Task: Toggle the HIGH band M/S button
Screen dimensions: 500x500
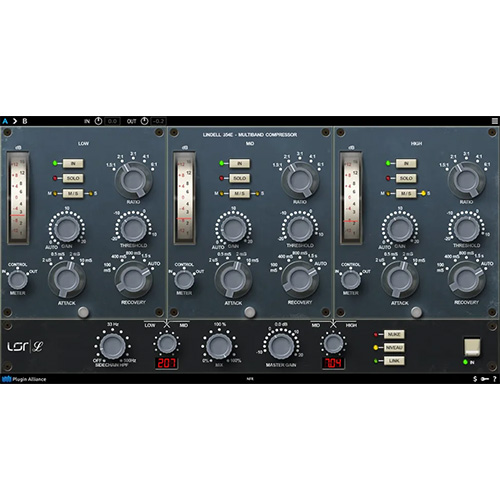Action: pos(406,193)
